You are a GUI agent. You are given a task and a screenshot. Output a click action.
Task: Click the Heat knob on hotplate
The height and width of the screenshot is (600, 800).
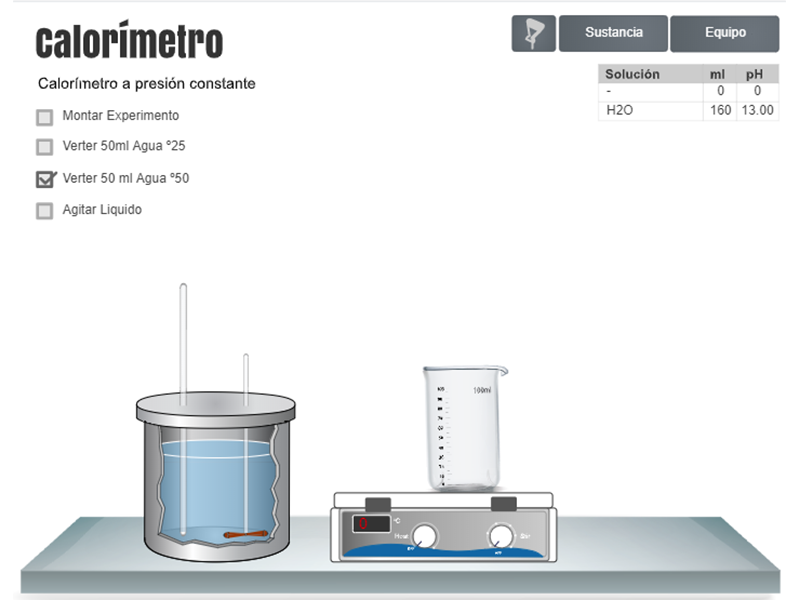pyautogui.click(x=425, y=536)
